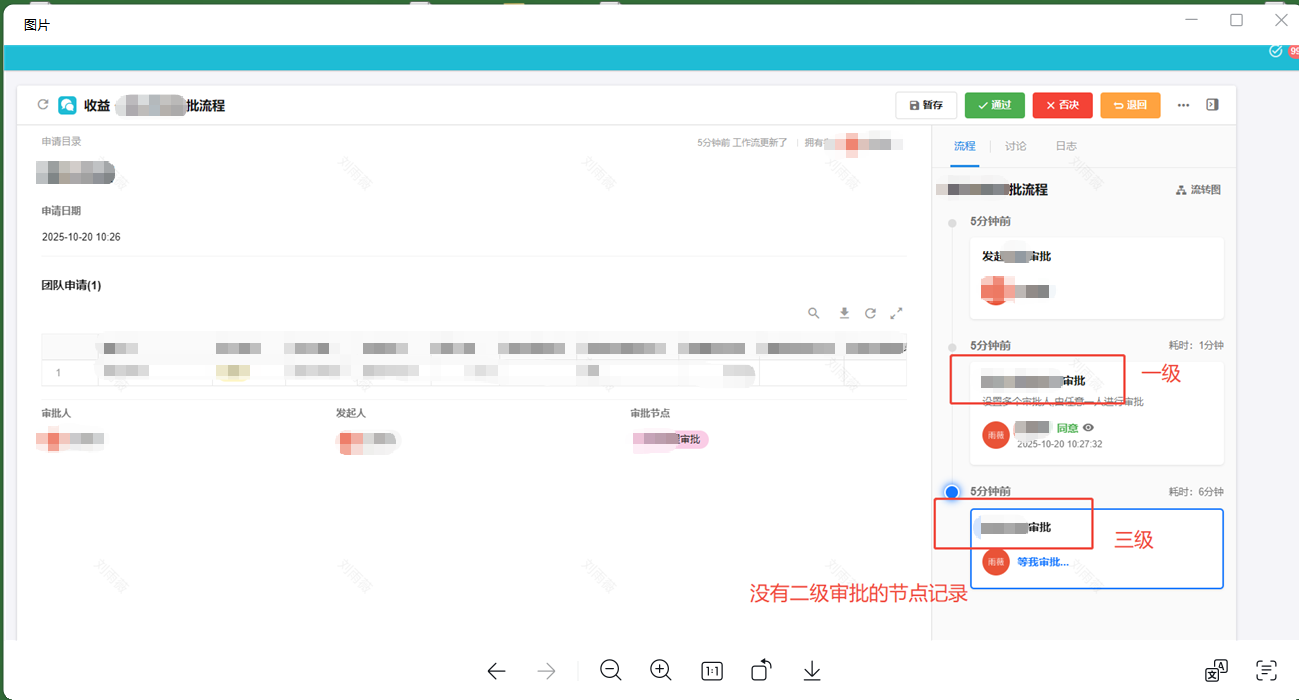This screenshot has height=700, width=1299.
Task: Search the 团队申请 table with the magnifier icon
Action: click(814, 313)
